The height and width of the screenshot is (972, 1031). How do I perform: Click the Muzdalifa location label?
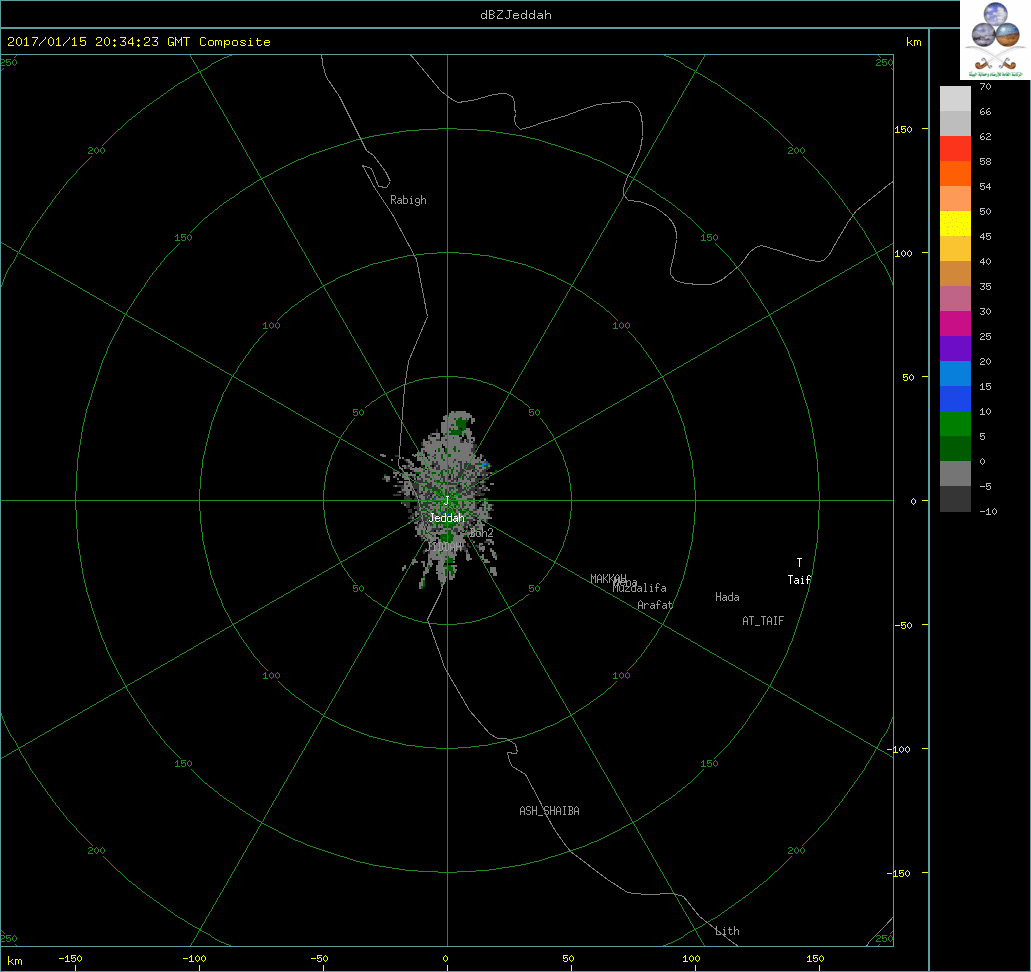tap(640, 588)
